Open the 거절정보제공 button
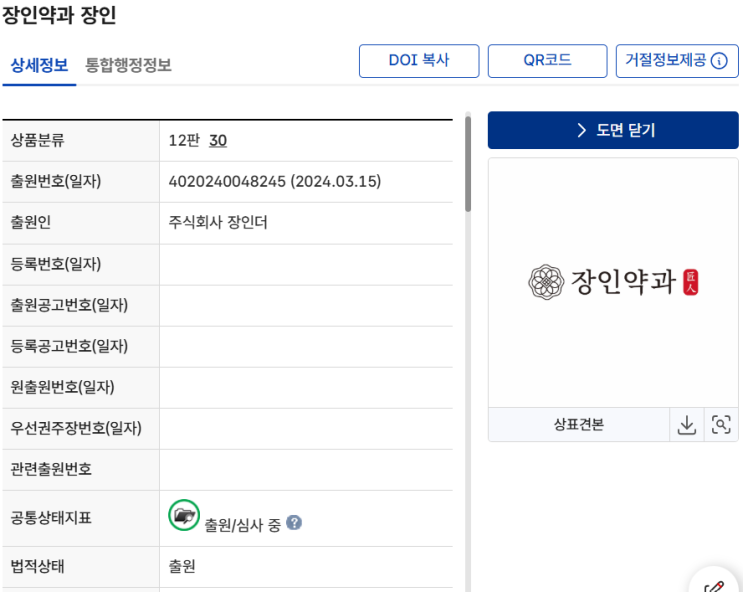743x592 pixels. tap(676, 61)
